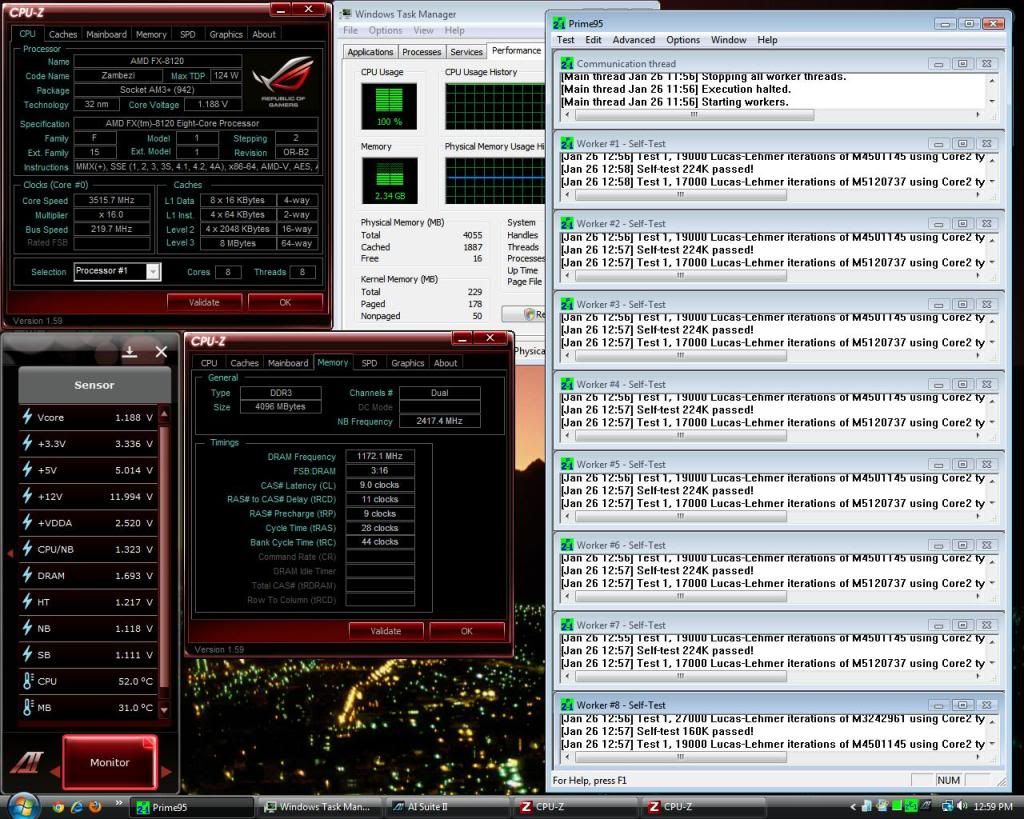Switch to the Mainboard tab in top CPU-Z

106,34
